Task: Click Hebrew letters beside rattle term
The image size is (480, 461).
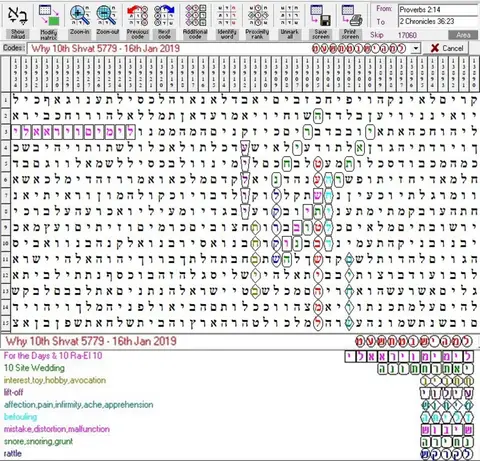Action: tap(447, 454)
